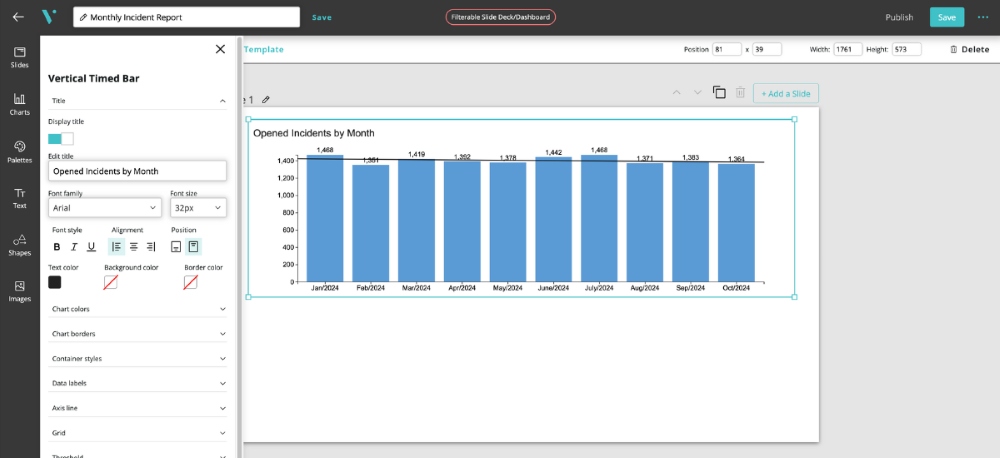The width and height of the screenshot is (1000, 458).
Task: Select the July/2024 bar in chart
Action: pyautogui.click(x=599, y=218)
